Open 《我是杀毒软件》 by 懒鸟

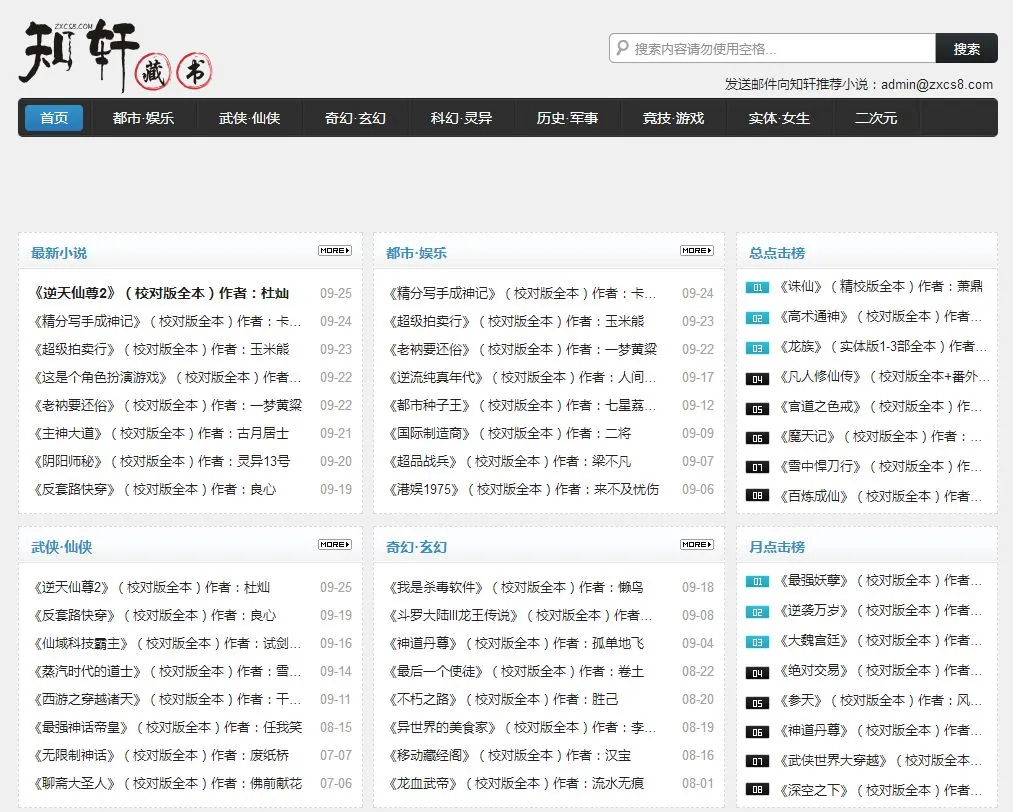coord(516,588)
